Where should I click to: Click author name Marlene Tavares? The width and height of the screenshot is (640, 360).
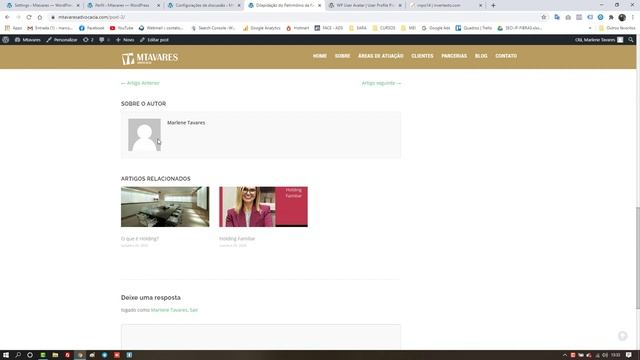pos(186,122)
